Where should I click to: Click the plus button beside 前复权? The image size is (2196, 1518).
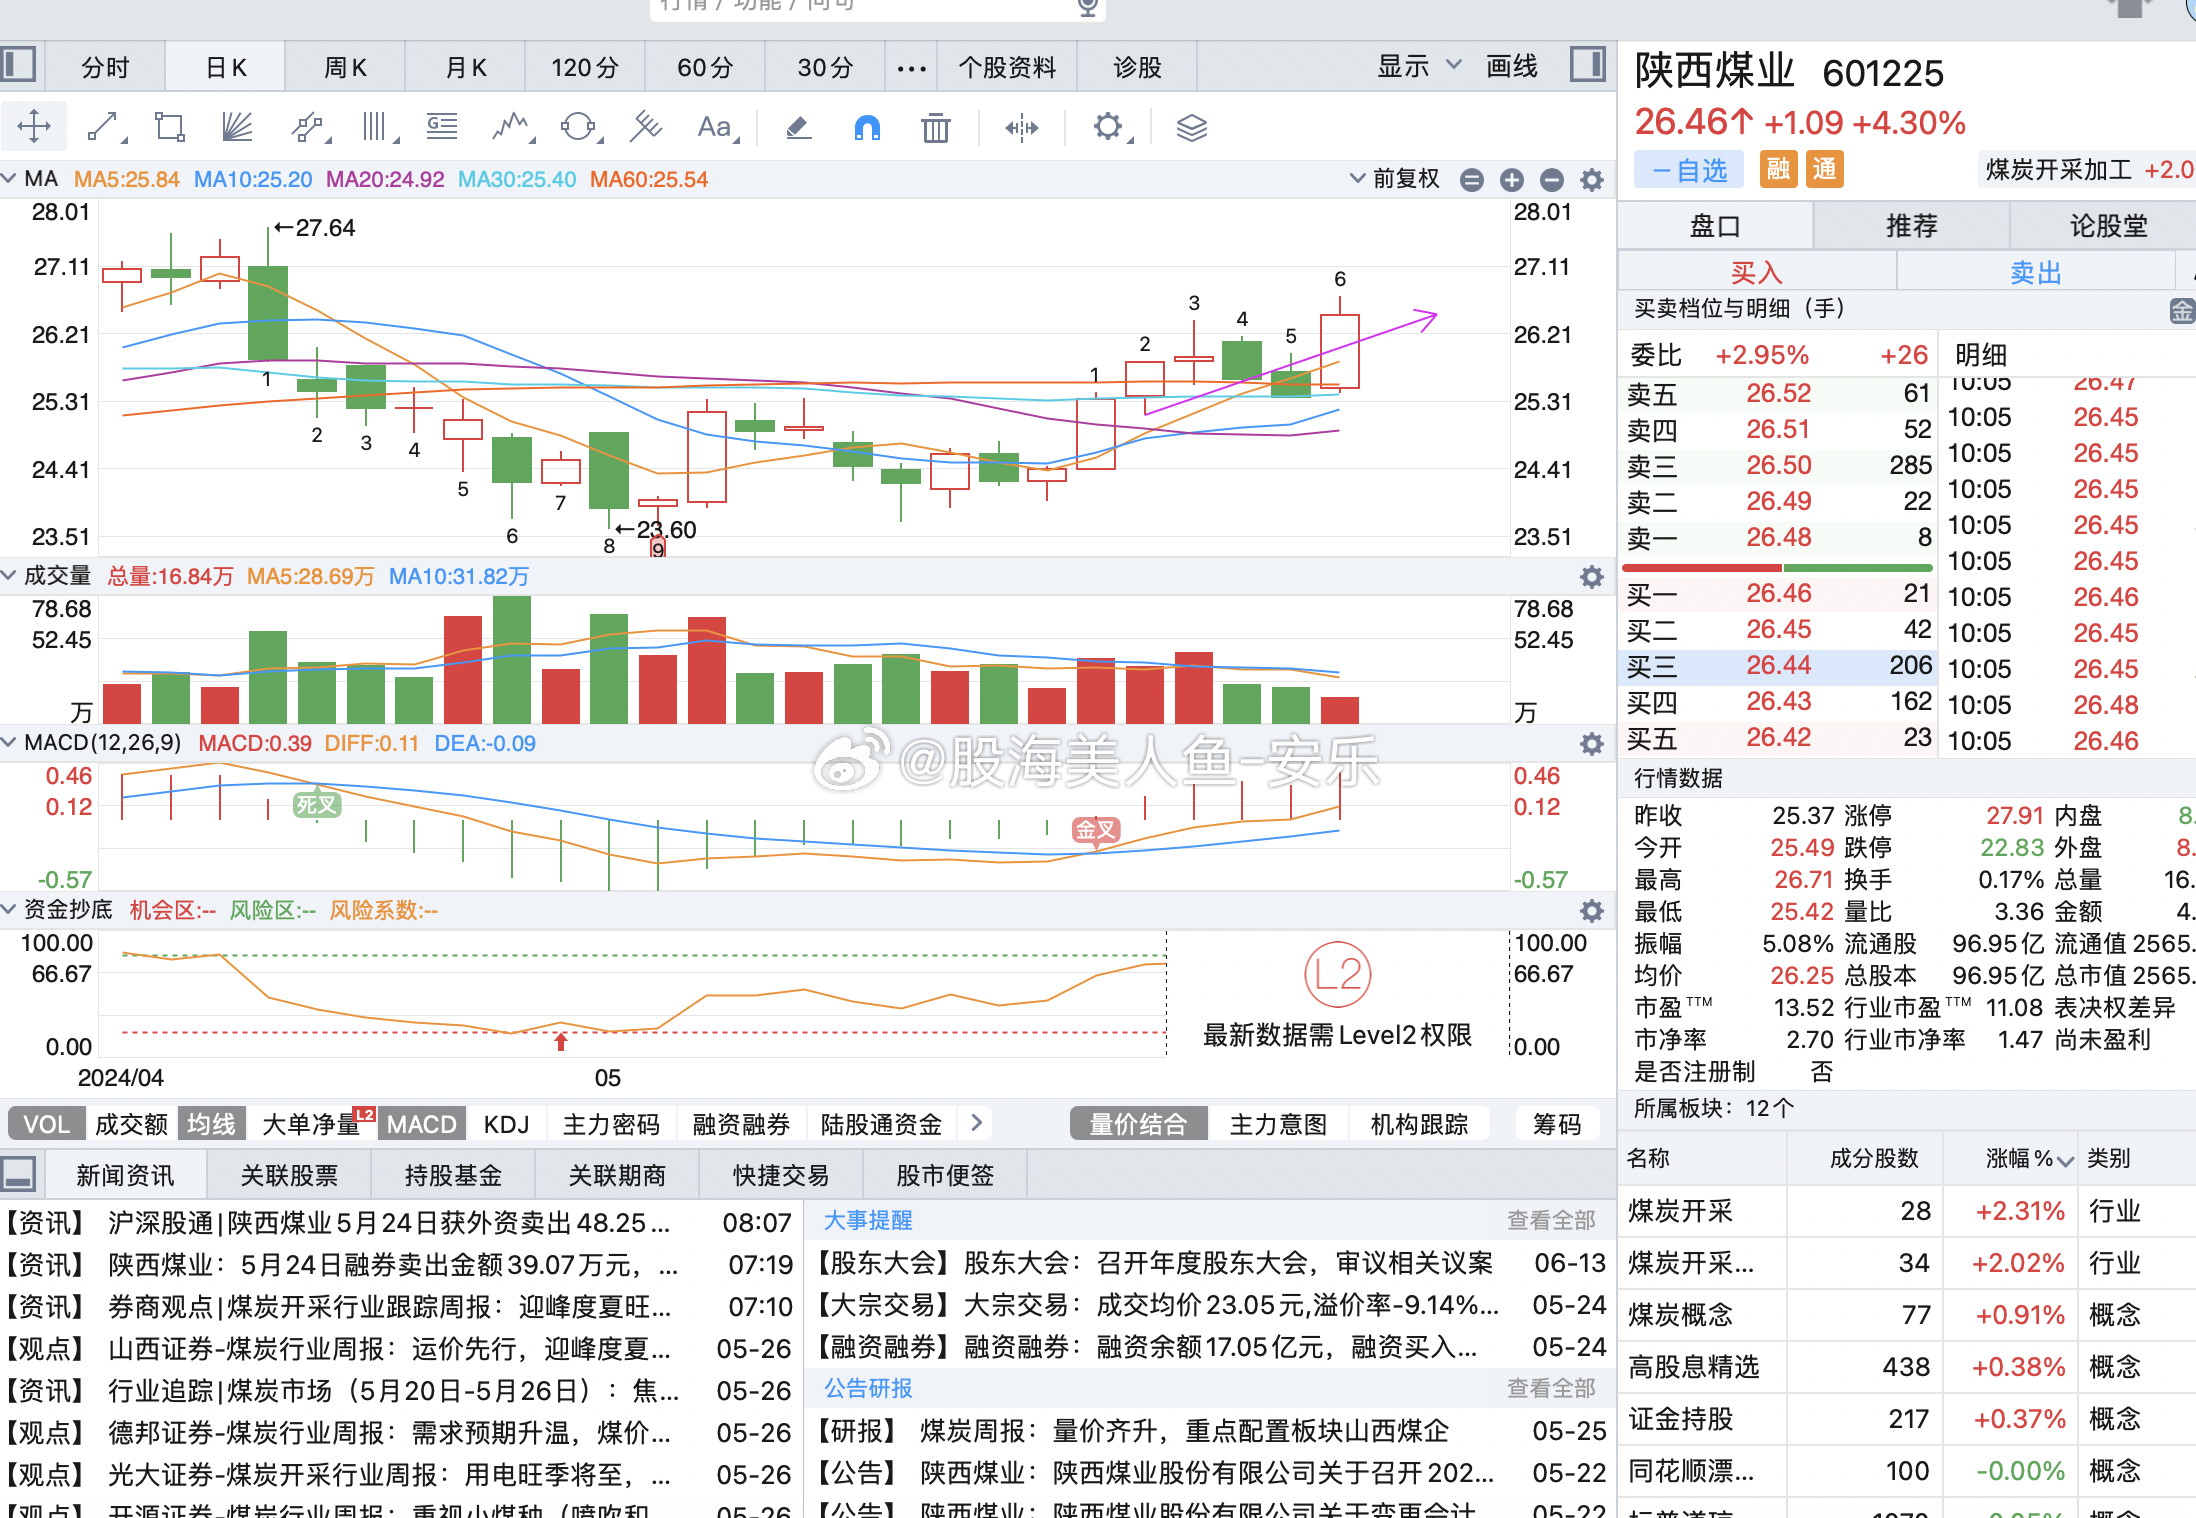tap(1511, 179)
